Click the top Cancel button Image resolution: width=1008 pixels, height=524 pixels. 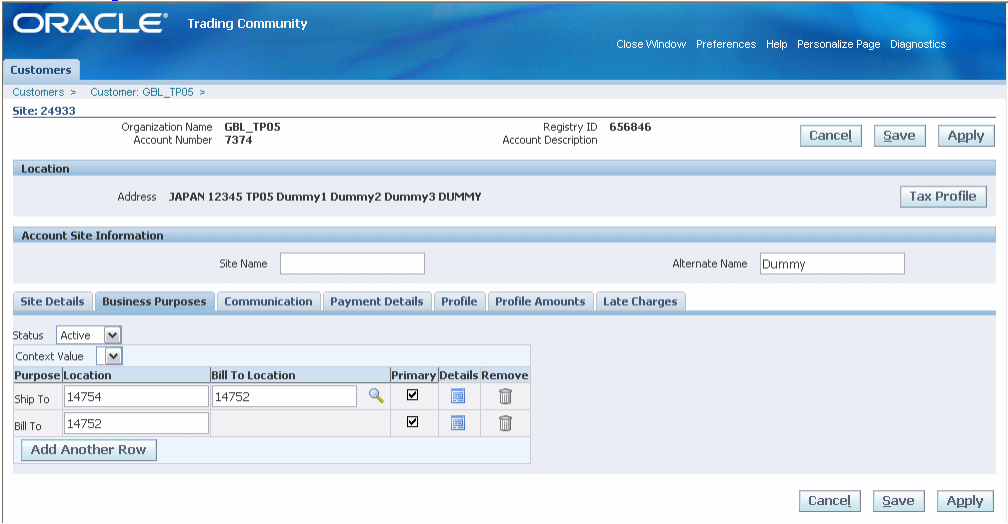(831, 136)
